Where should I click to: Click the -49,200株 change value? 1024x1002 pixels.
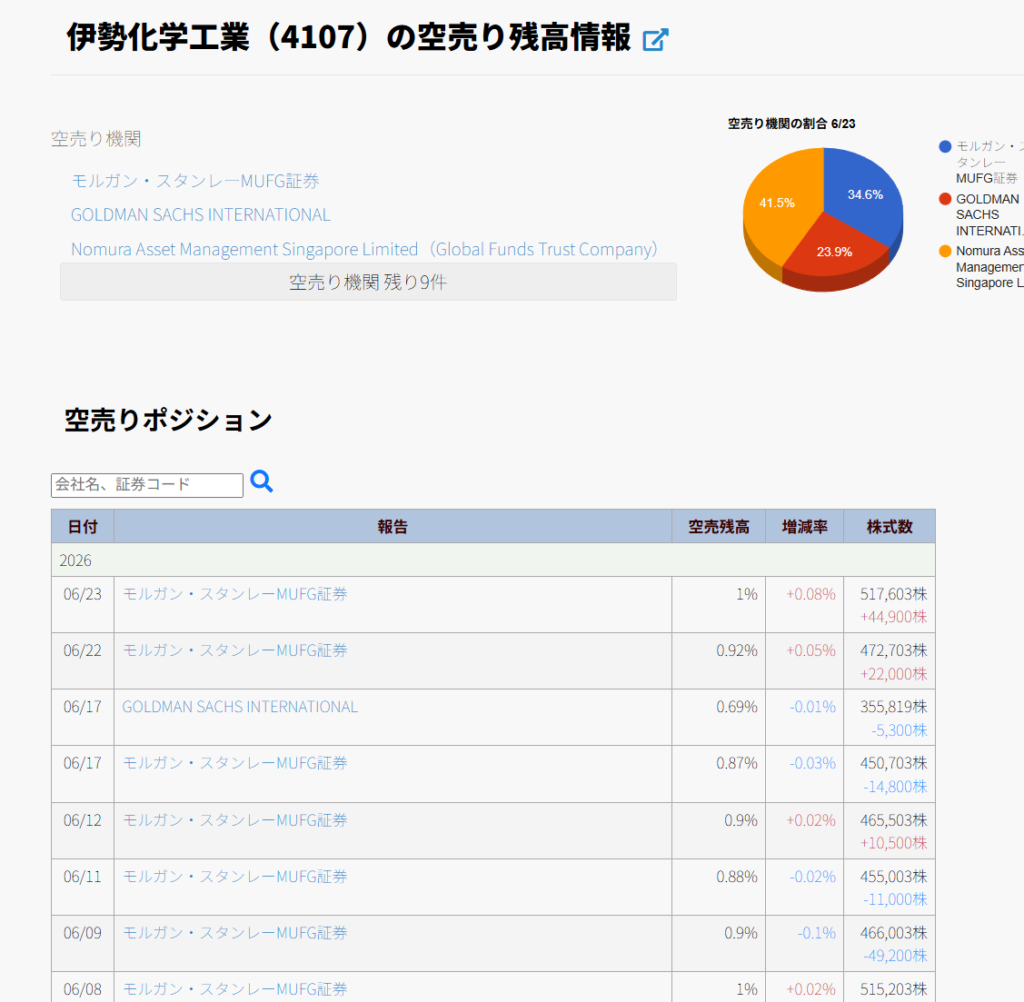895,956
